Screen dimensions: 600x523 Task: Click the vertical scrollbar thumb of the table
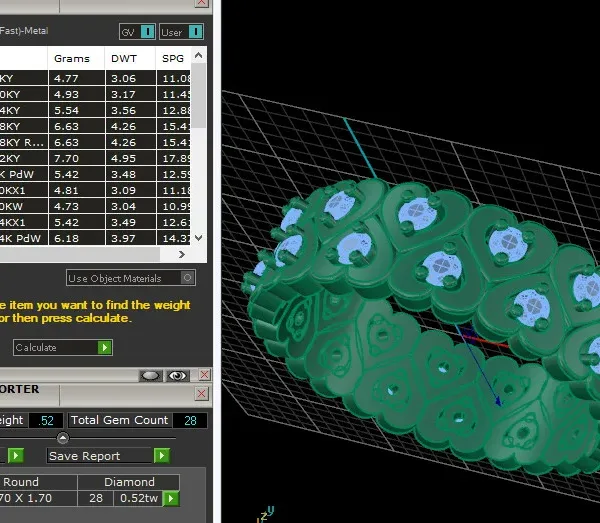pos(198,96)
